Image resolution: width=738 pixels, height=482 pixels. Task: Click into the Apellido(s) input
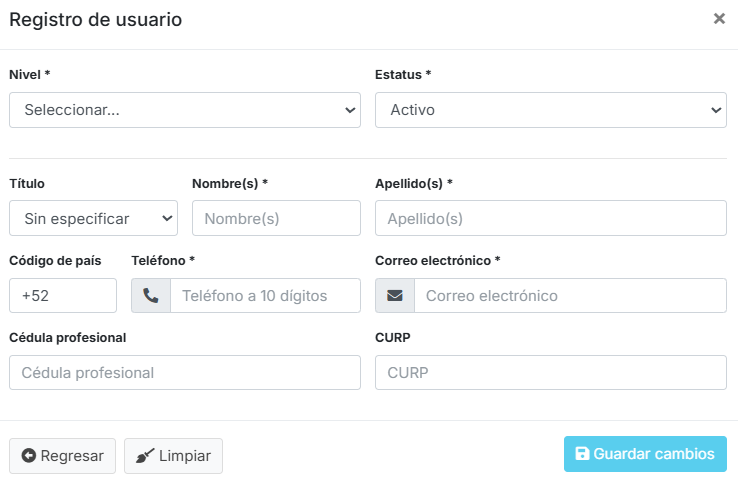coord(550,218)
